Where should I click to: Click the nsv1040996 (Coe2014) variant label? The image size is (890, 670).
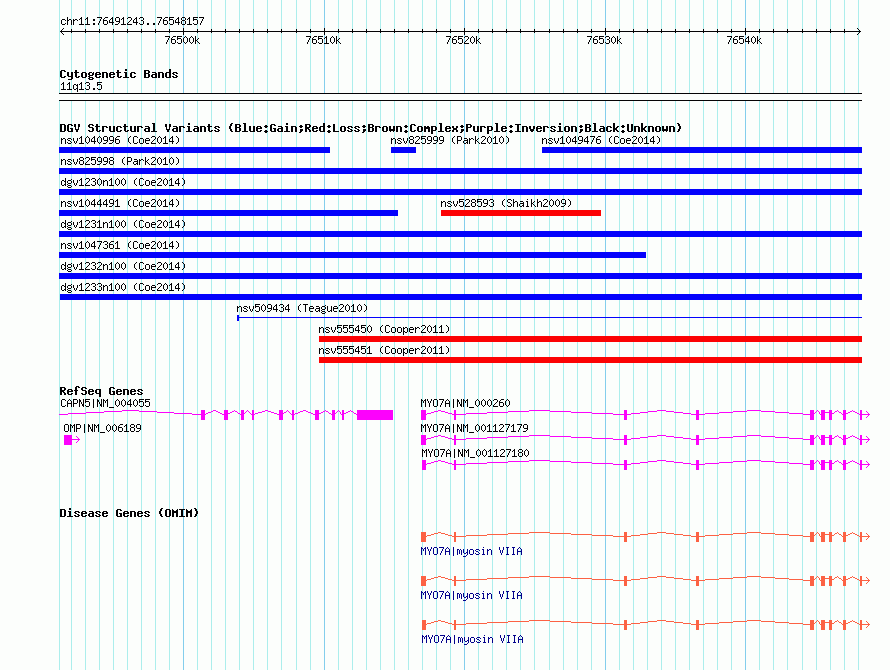coord(120,140)
